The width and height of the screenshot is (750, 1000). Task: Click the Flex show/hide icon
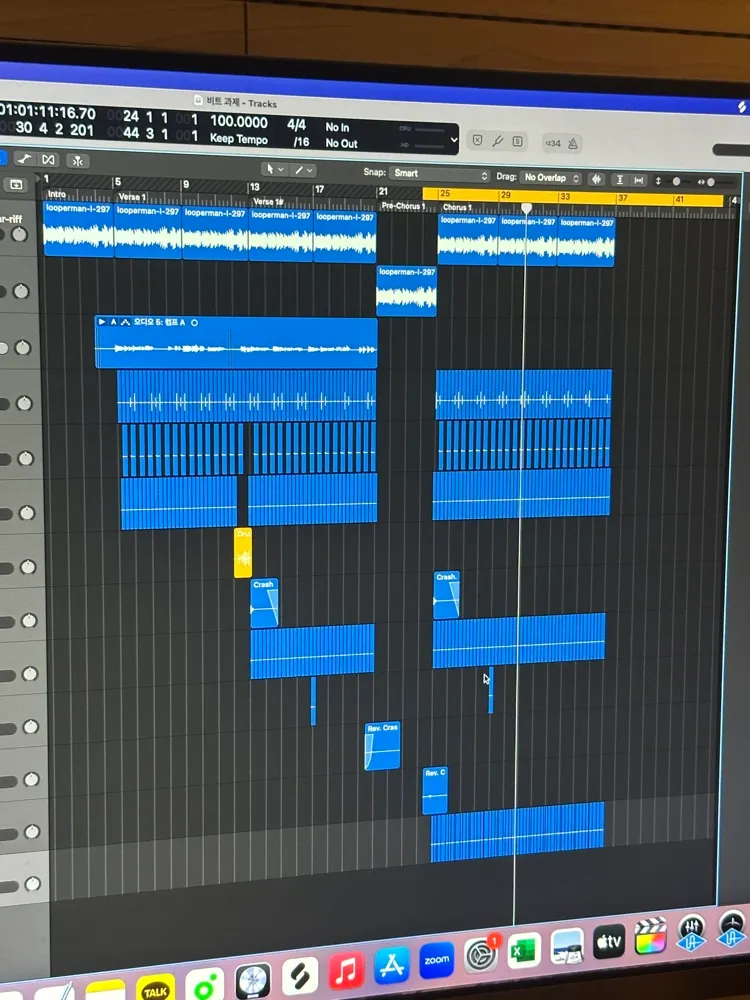(48, 159)
